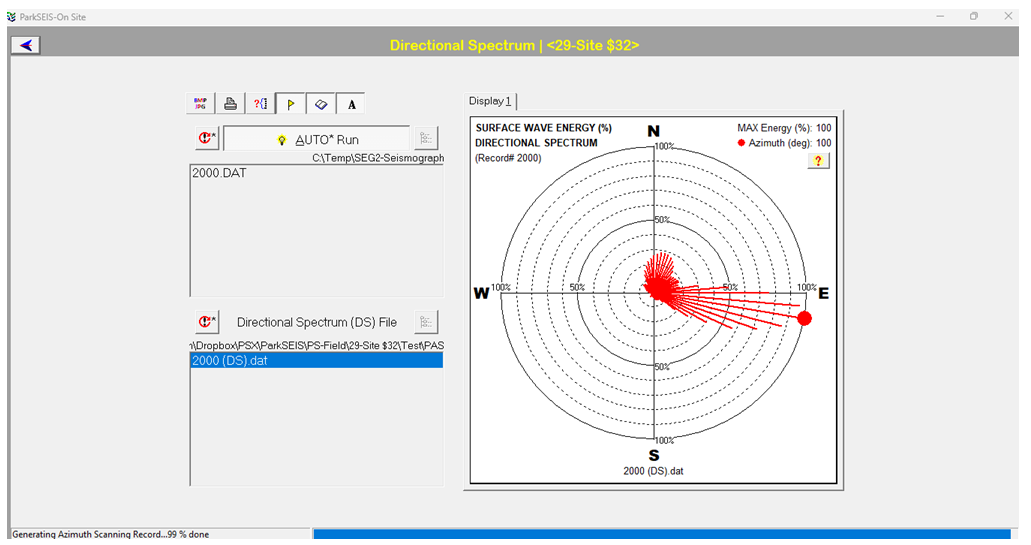Click the blue back arrow button
Viewport: 1031px width, 545px height.
point(26,45)
